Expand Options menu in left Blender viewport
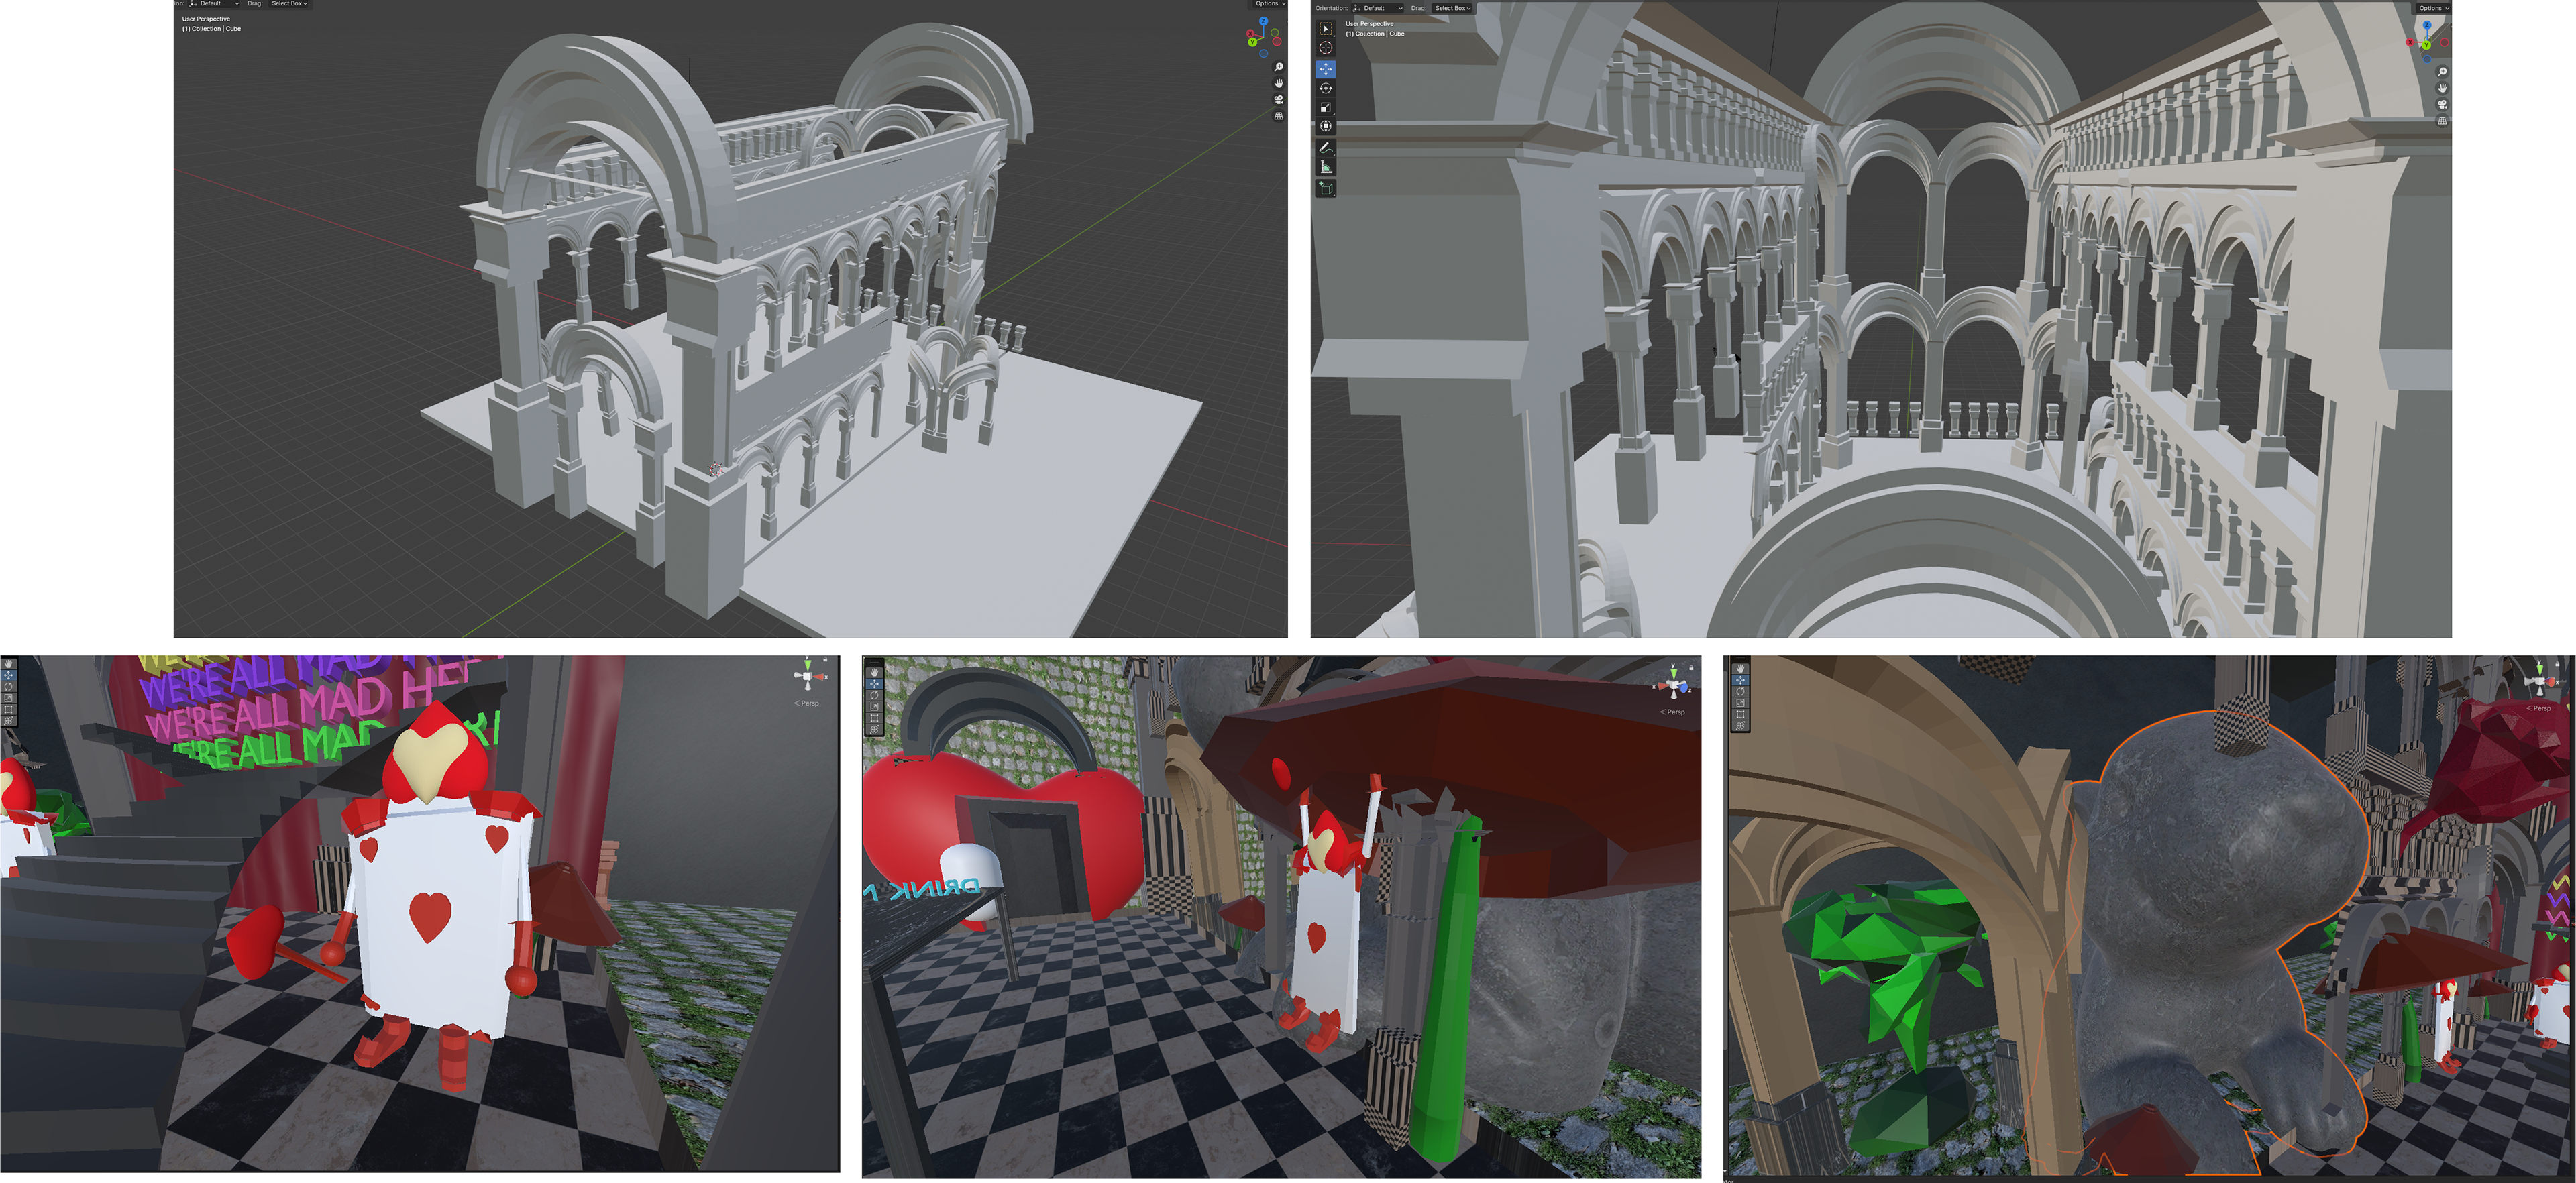Screen dimensions: 2576x1183 1270,4
